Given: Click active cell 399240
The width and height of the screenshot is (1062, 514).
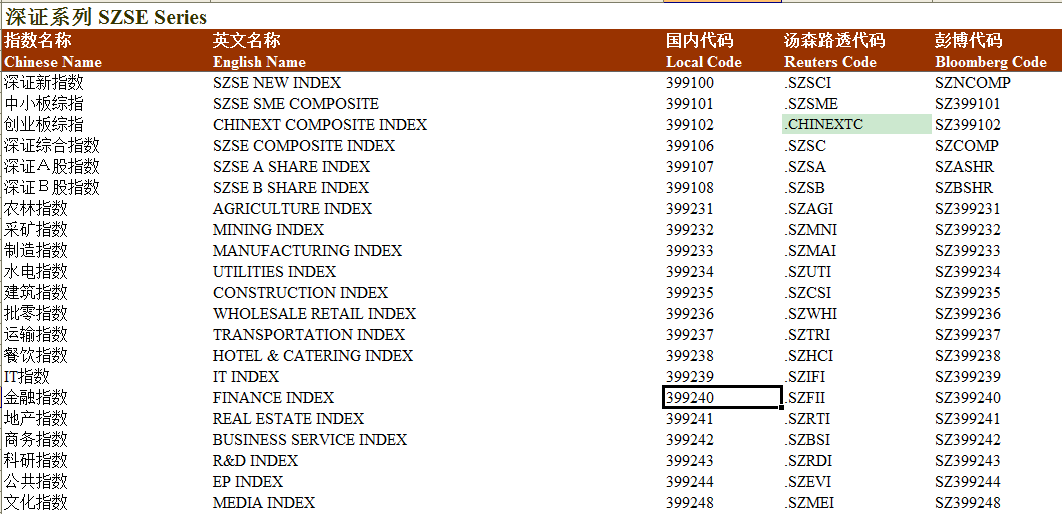Looking at the screenshot, I should click(x=722, y=398).
